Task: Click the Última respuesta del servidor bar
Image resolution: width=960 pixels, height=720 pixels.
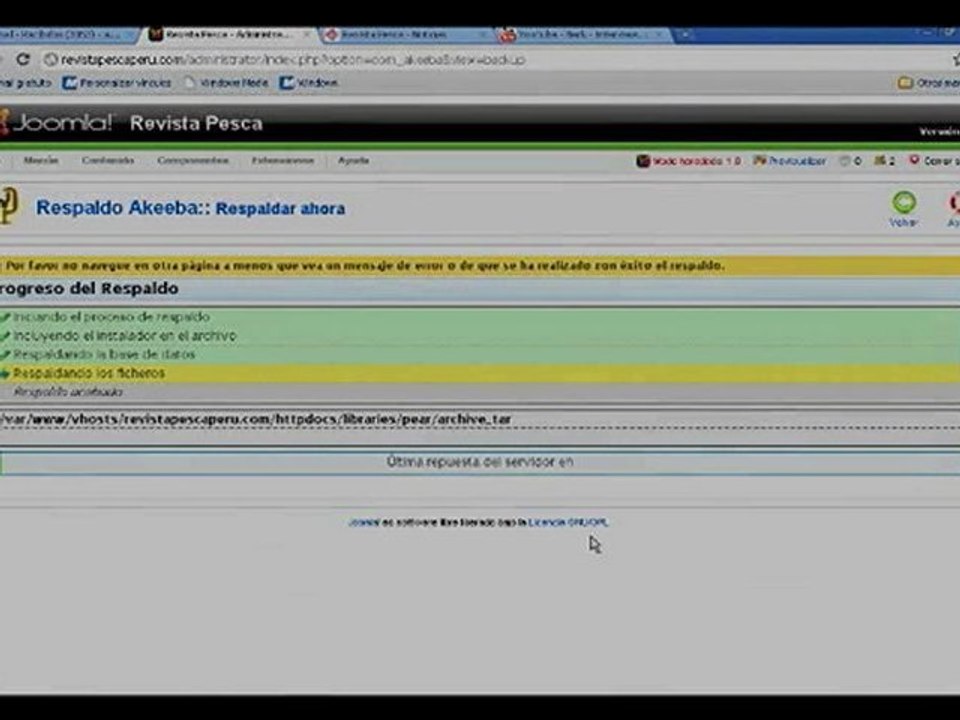Action: point(480,462)
